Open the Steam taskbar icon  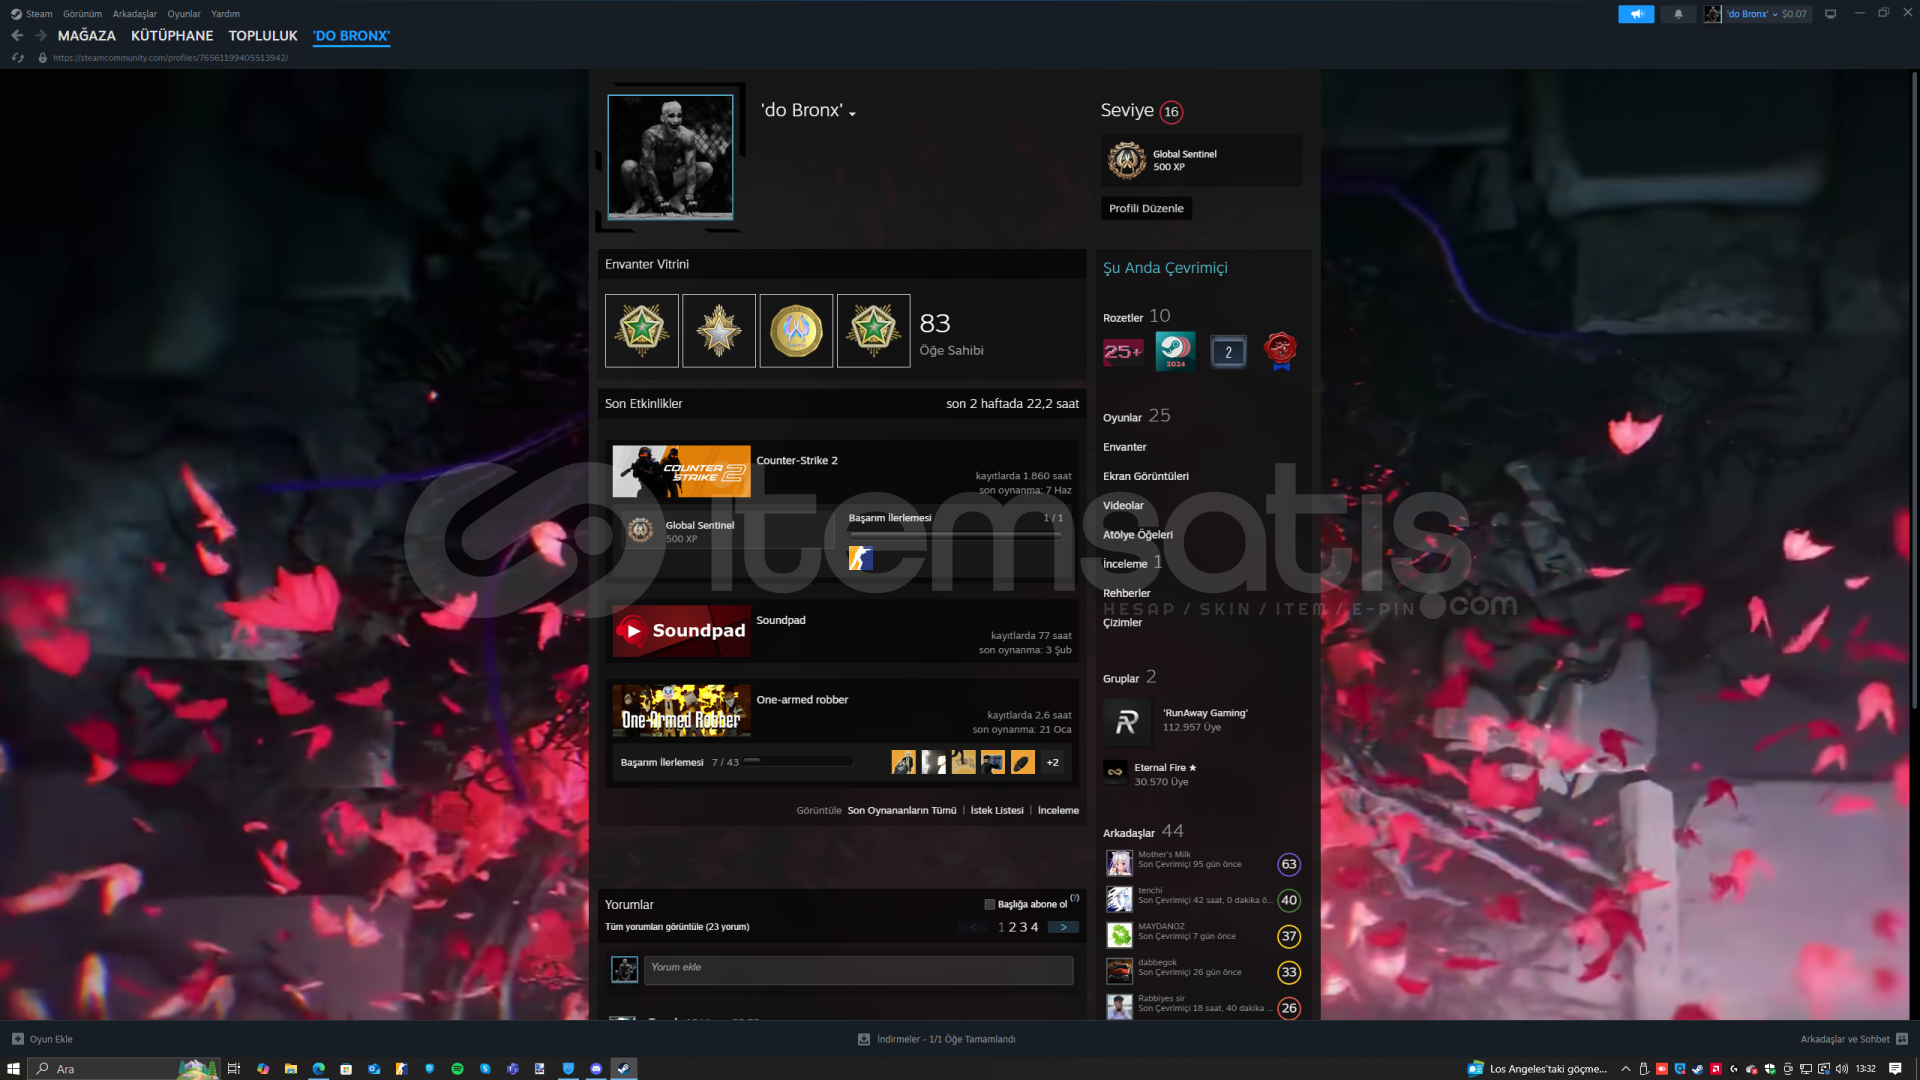623,1068
